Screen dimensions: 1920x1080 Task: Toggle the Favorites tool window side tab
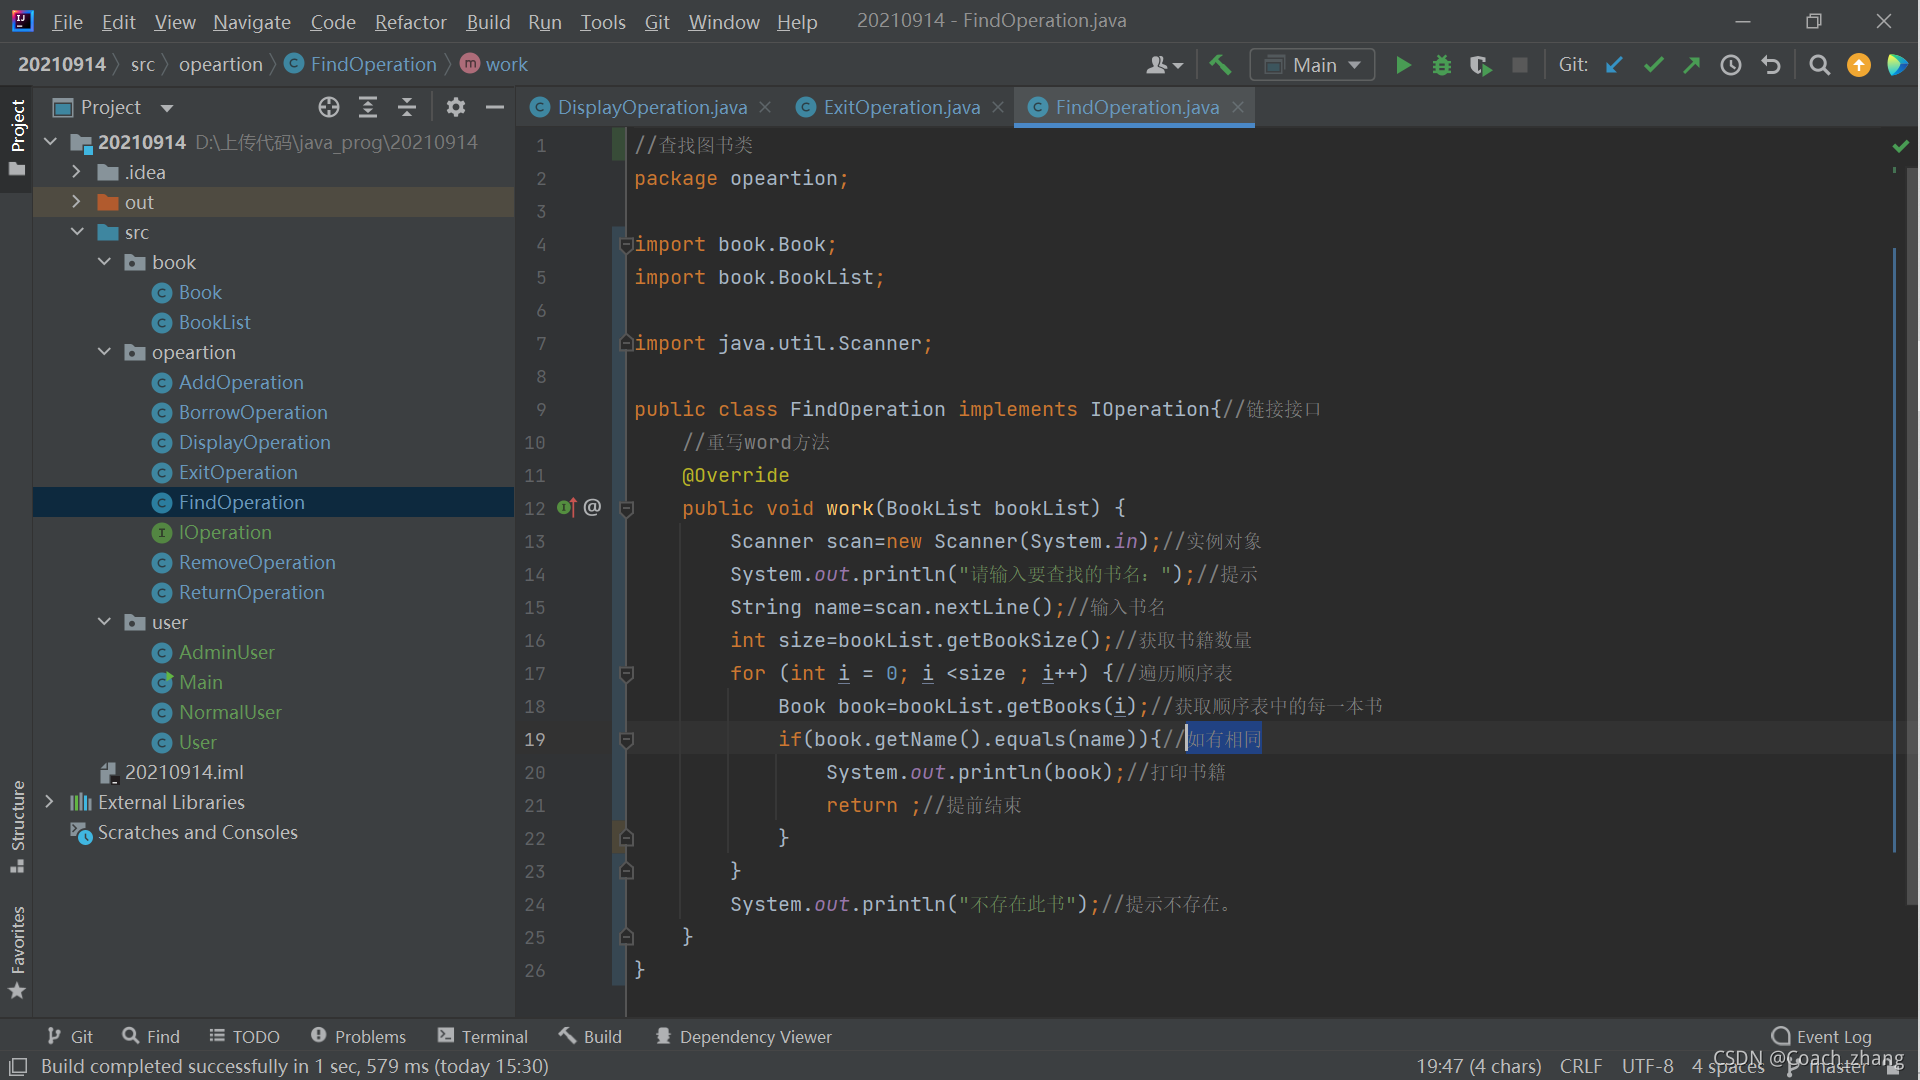17,952
